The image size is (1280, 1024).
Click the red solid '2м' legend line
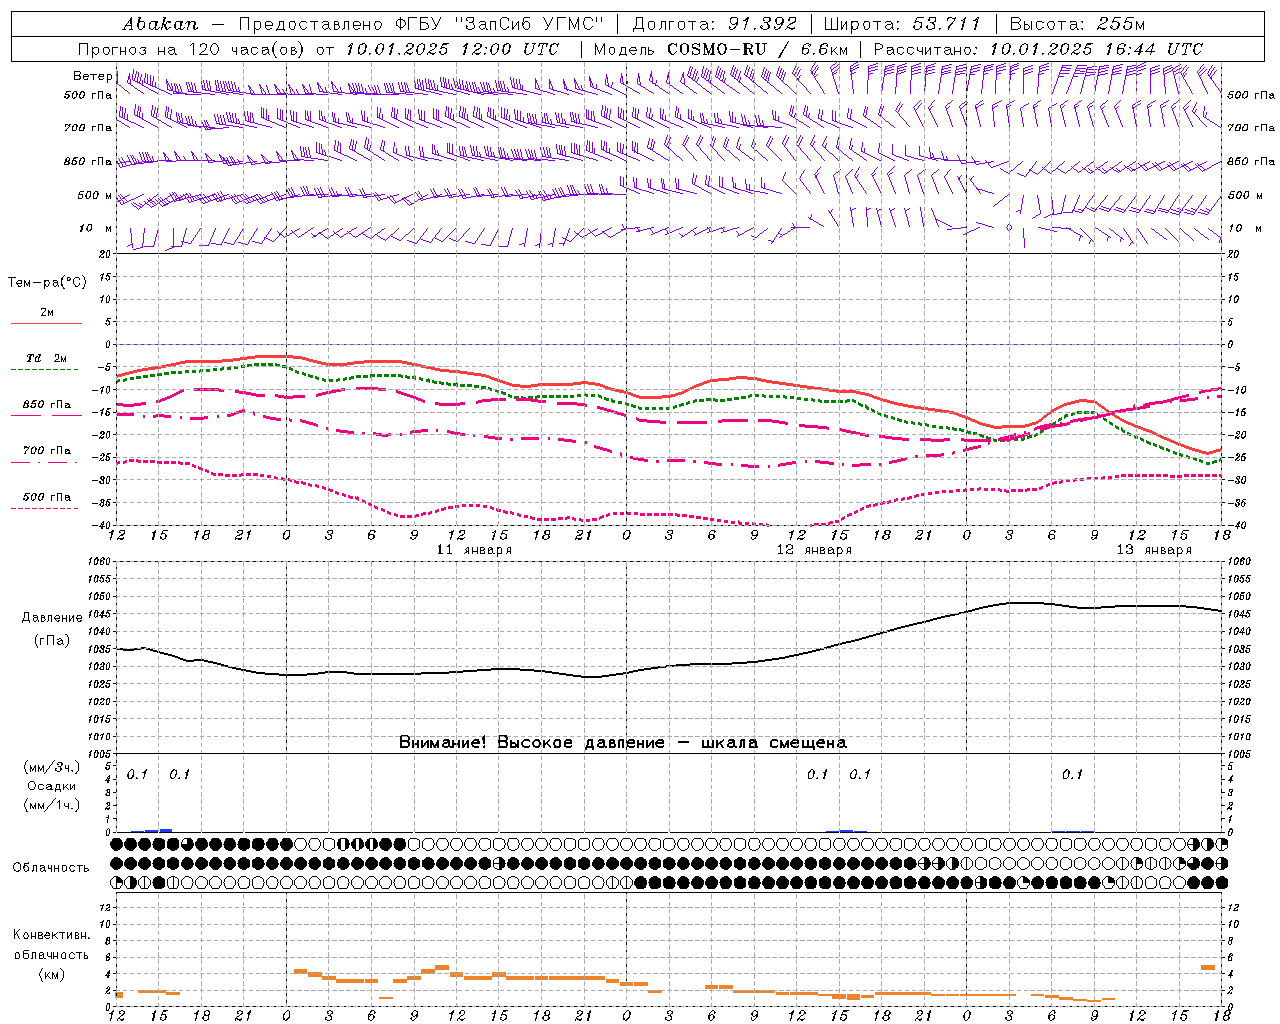click(46, 324)
